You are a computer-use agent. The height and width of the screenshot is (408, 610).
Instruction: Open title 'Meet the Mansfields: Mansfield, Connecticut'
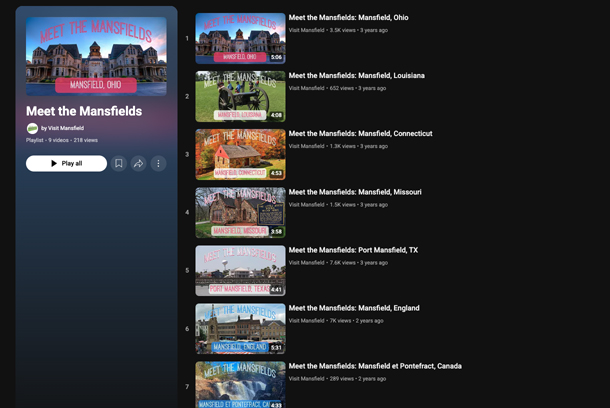(361, 133)
